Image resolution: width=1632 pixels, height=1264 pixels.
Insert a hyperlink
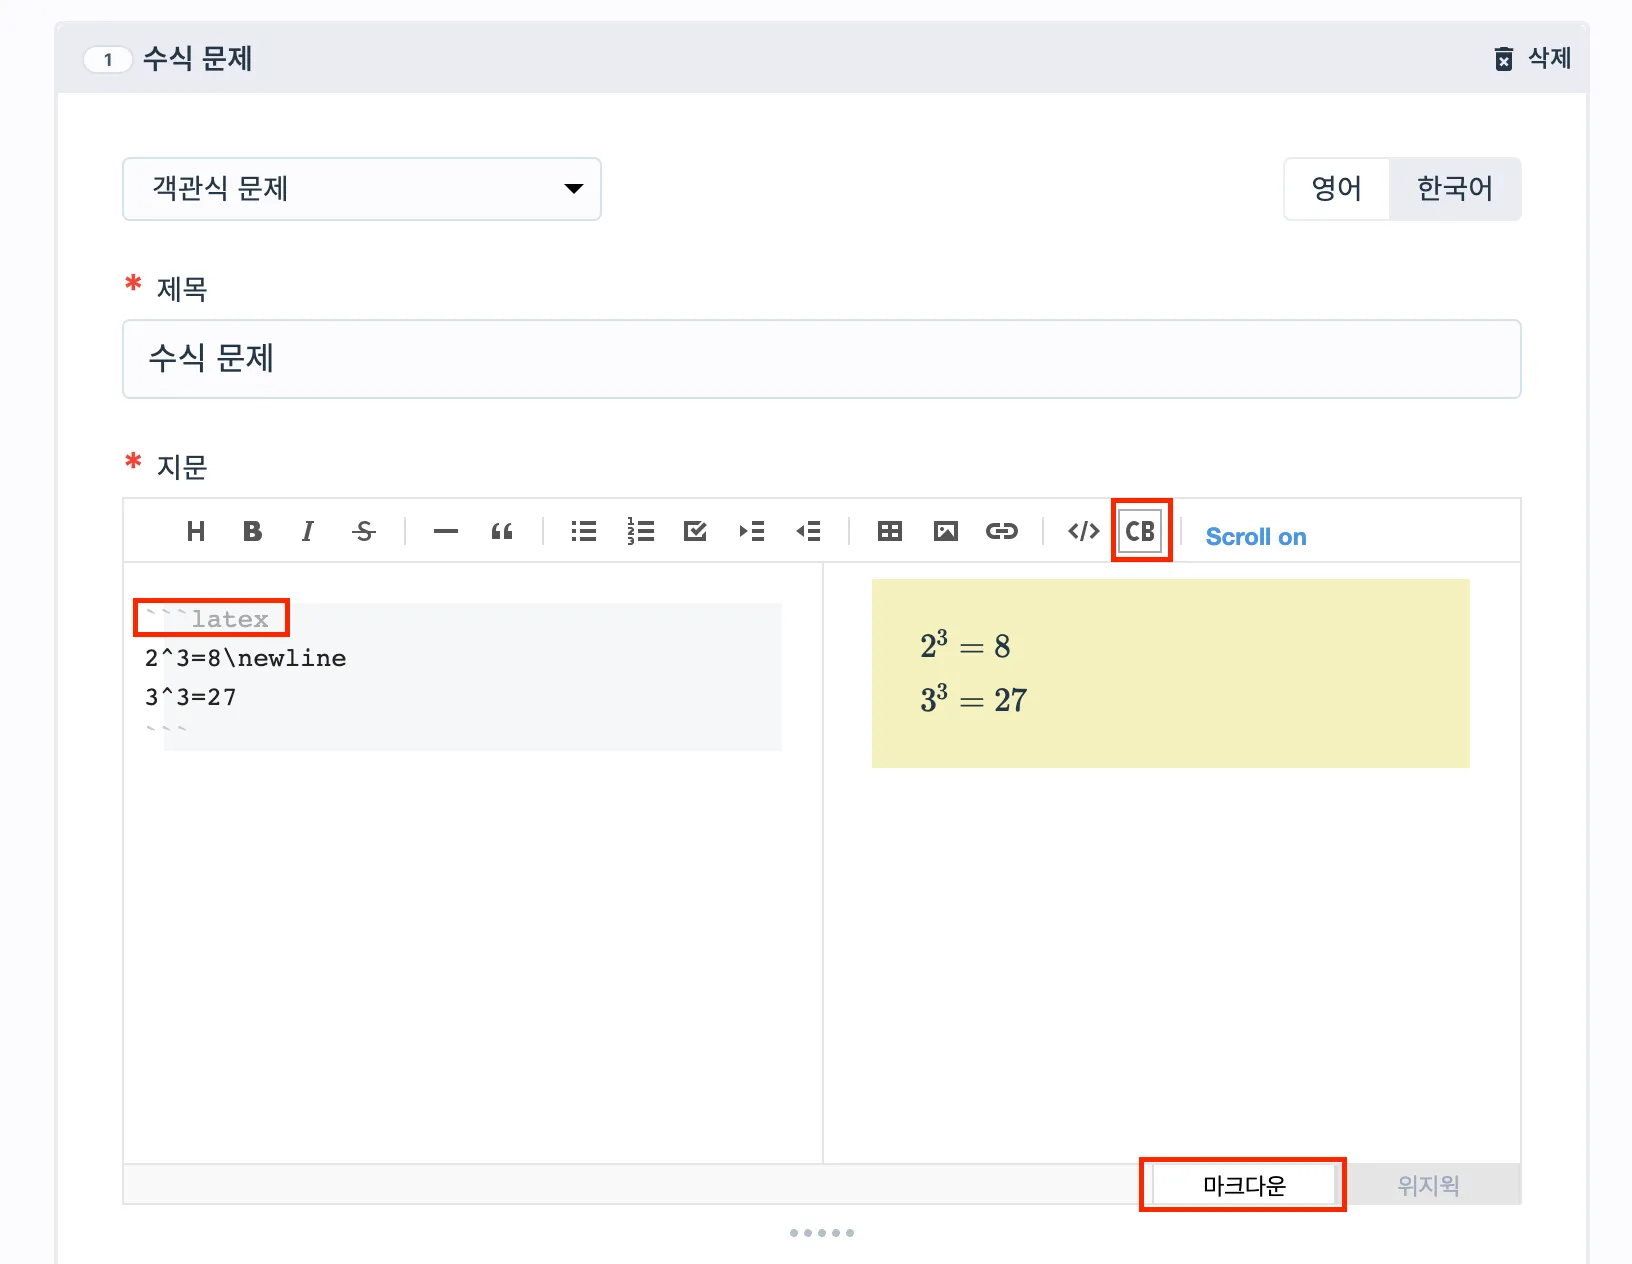[x=1001, y=531]
